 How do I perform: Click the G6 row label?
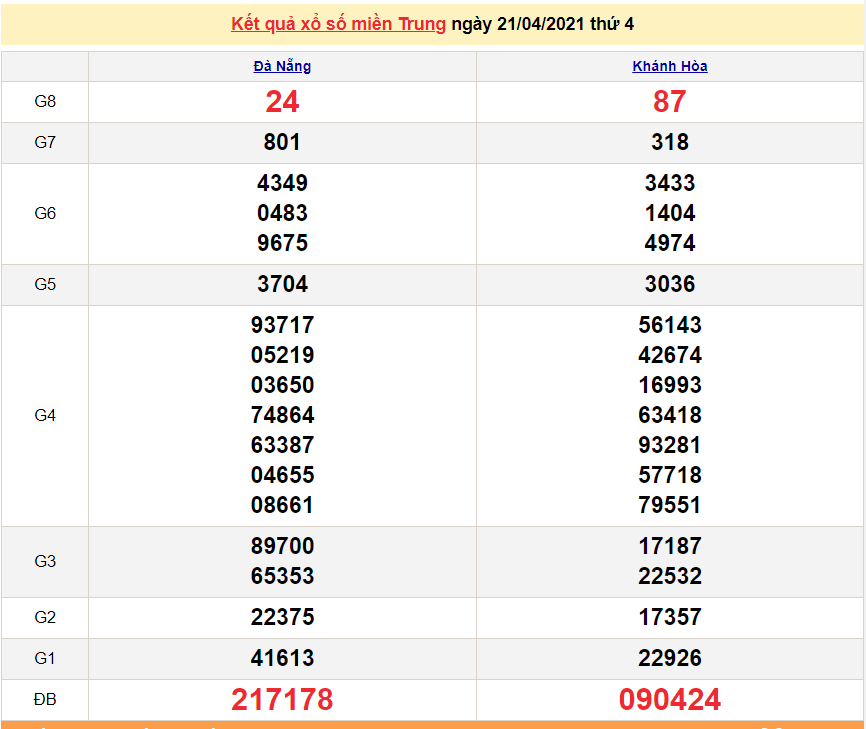pyautogui.click(x=45, y=213)
